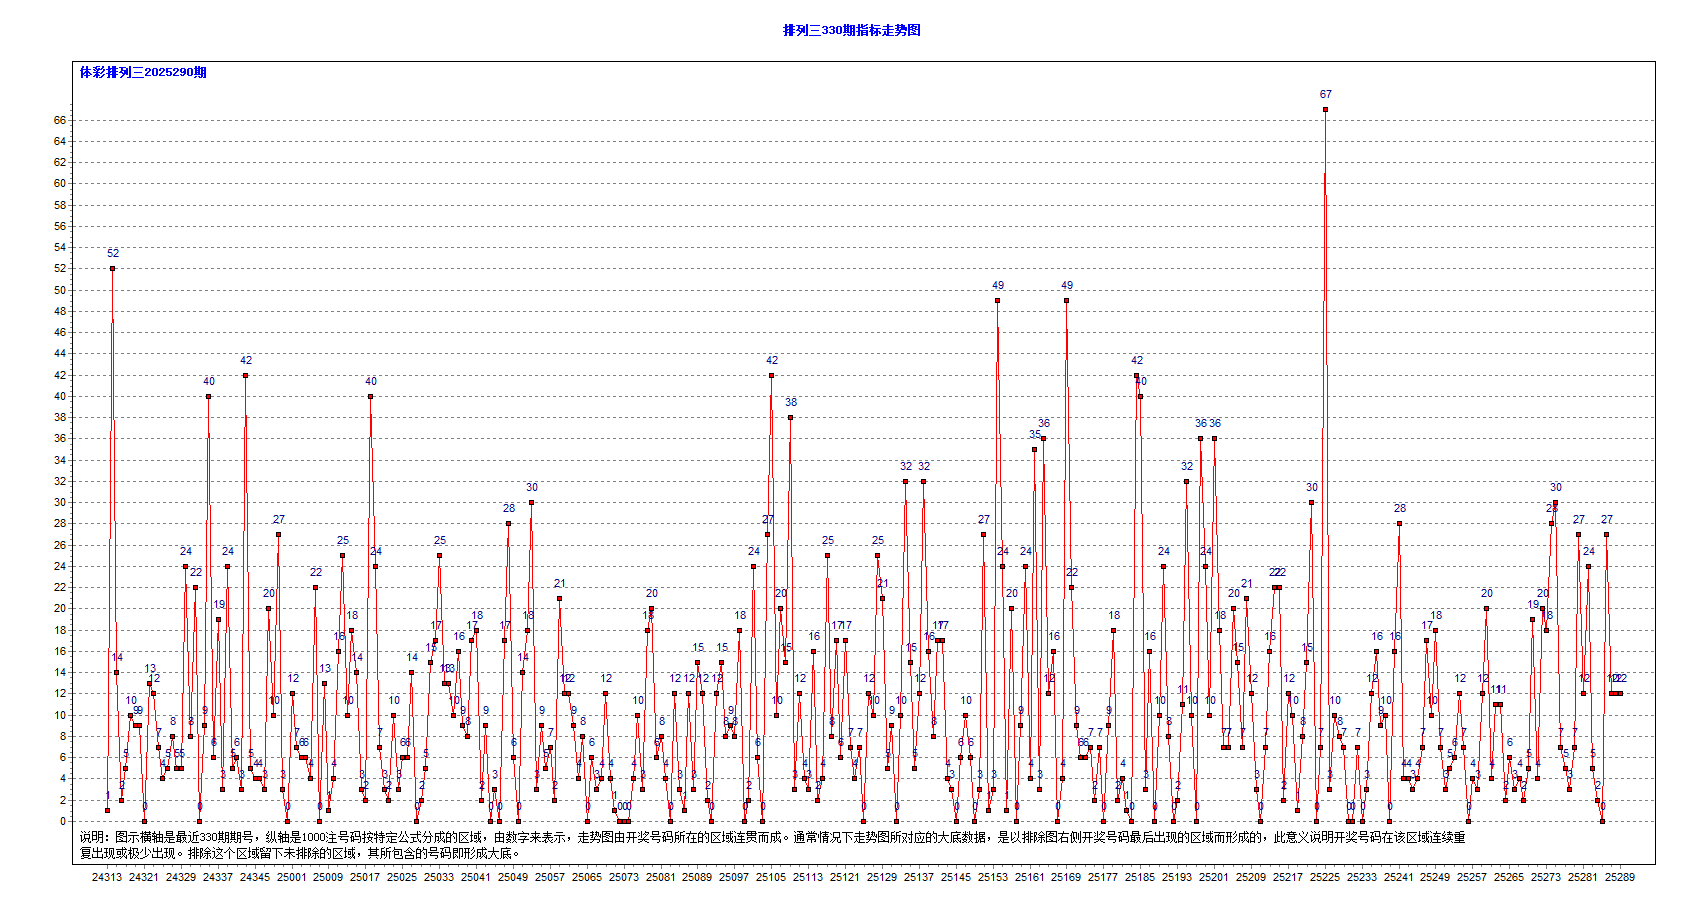Select x-axis period label 25289
The width and height of the screenshot is (1706, 911).
[1620, 877]
